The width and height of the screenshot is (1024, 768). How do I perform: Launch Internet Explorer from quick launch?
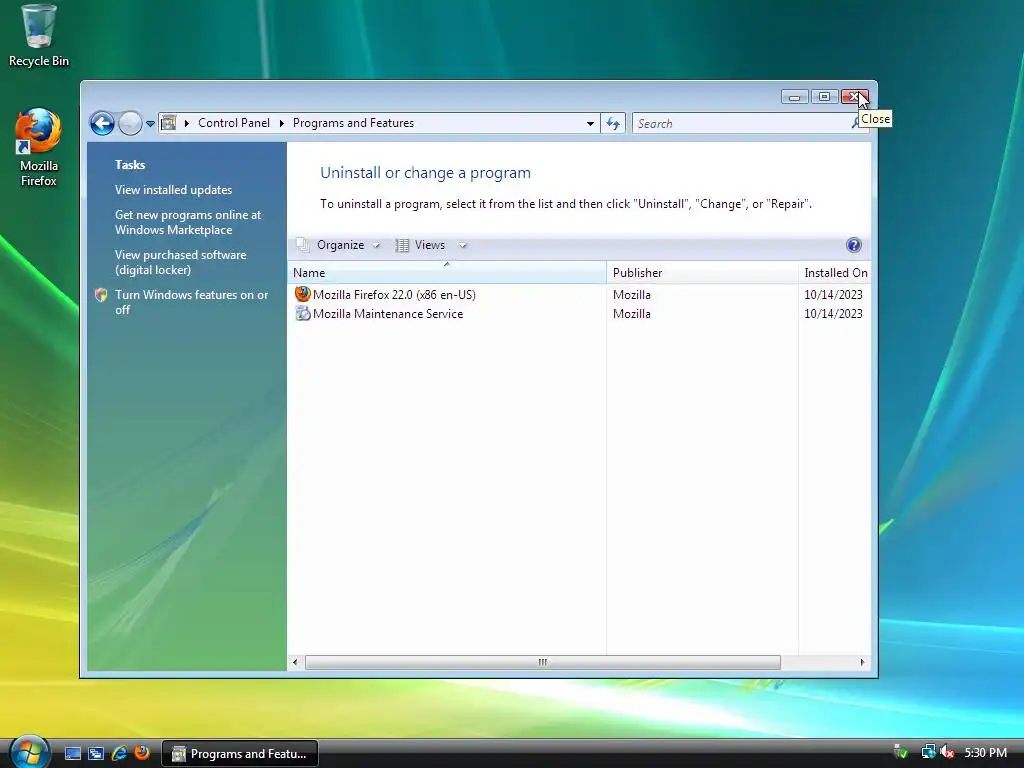click(x=120, y=754)
